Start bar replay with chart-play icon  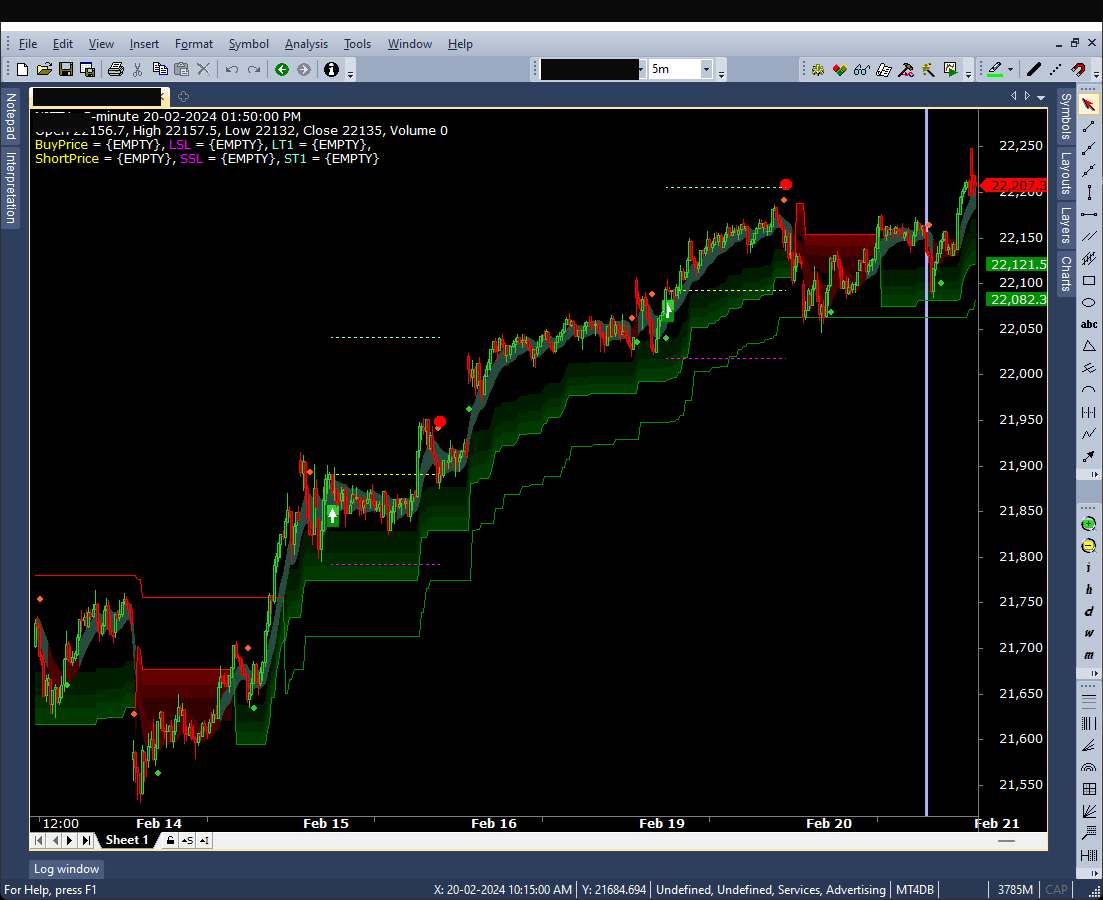coord(950,70)
